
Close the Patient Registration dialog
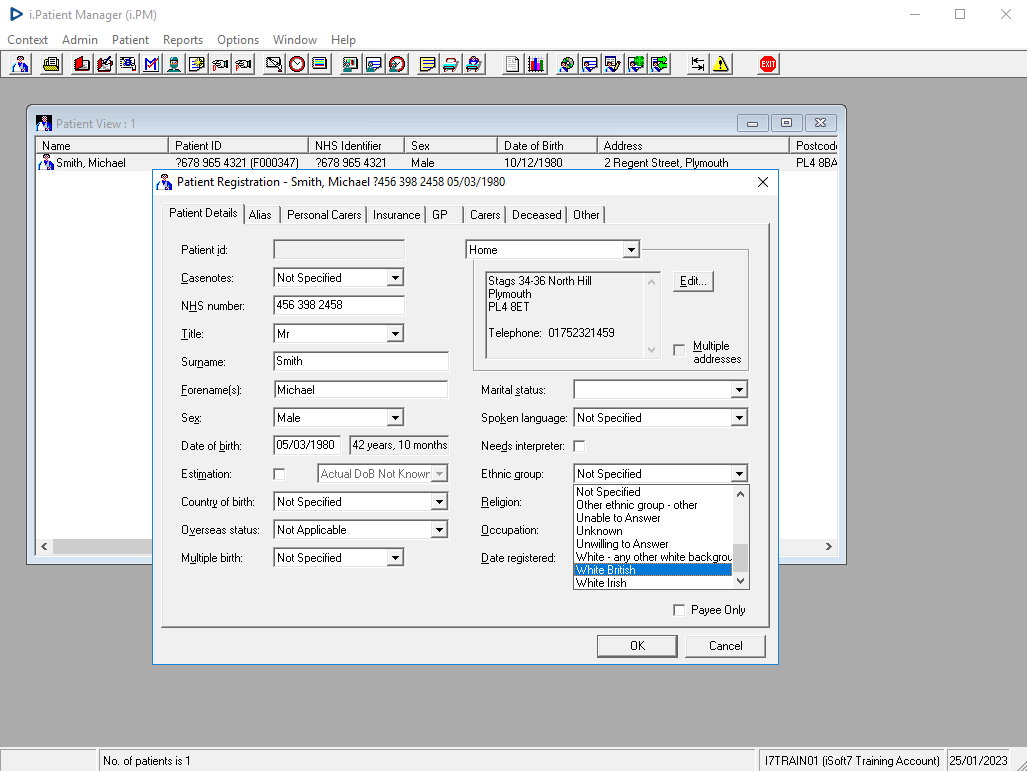(x=763, y=182)
